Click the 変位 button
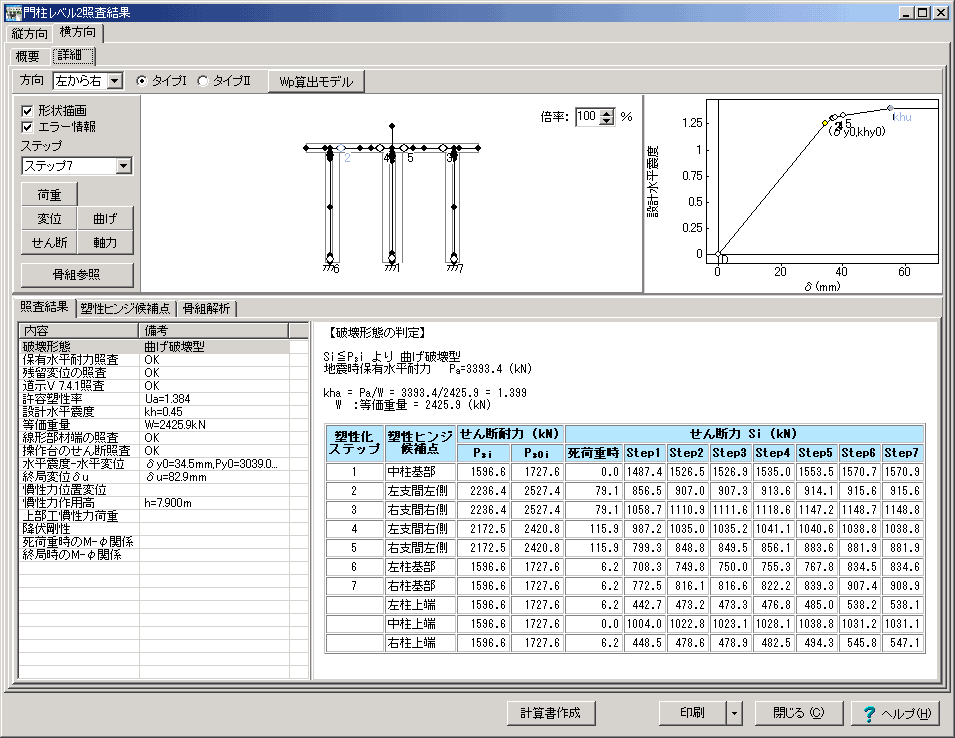 tap(49, 219)
